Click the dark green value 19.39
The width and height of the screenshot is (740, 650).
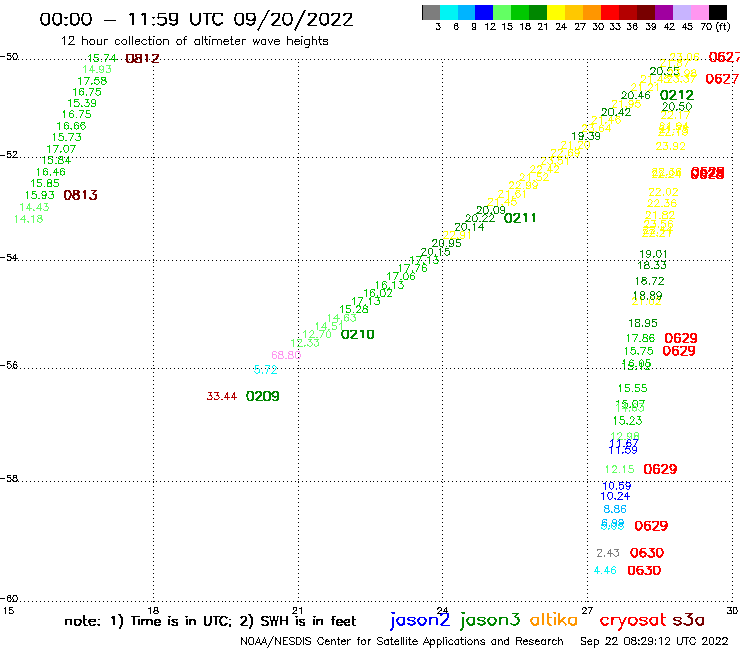coord(586,136)
